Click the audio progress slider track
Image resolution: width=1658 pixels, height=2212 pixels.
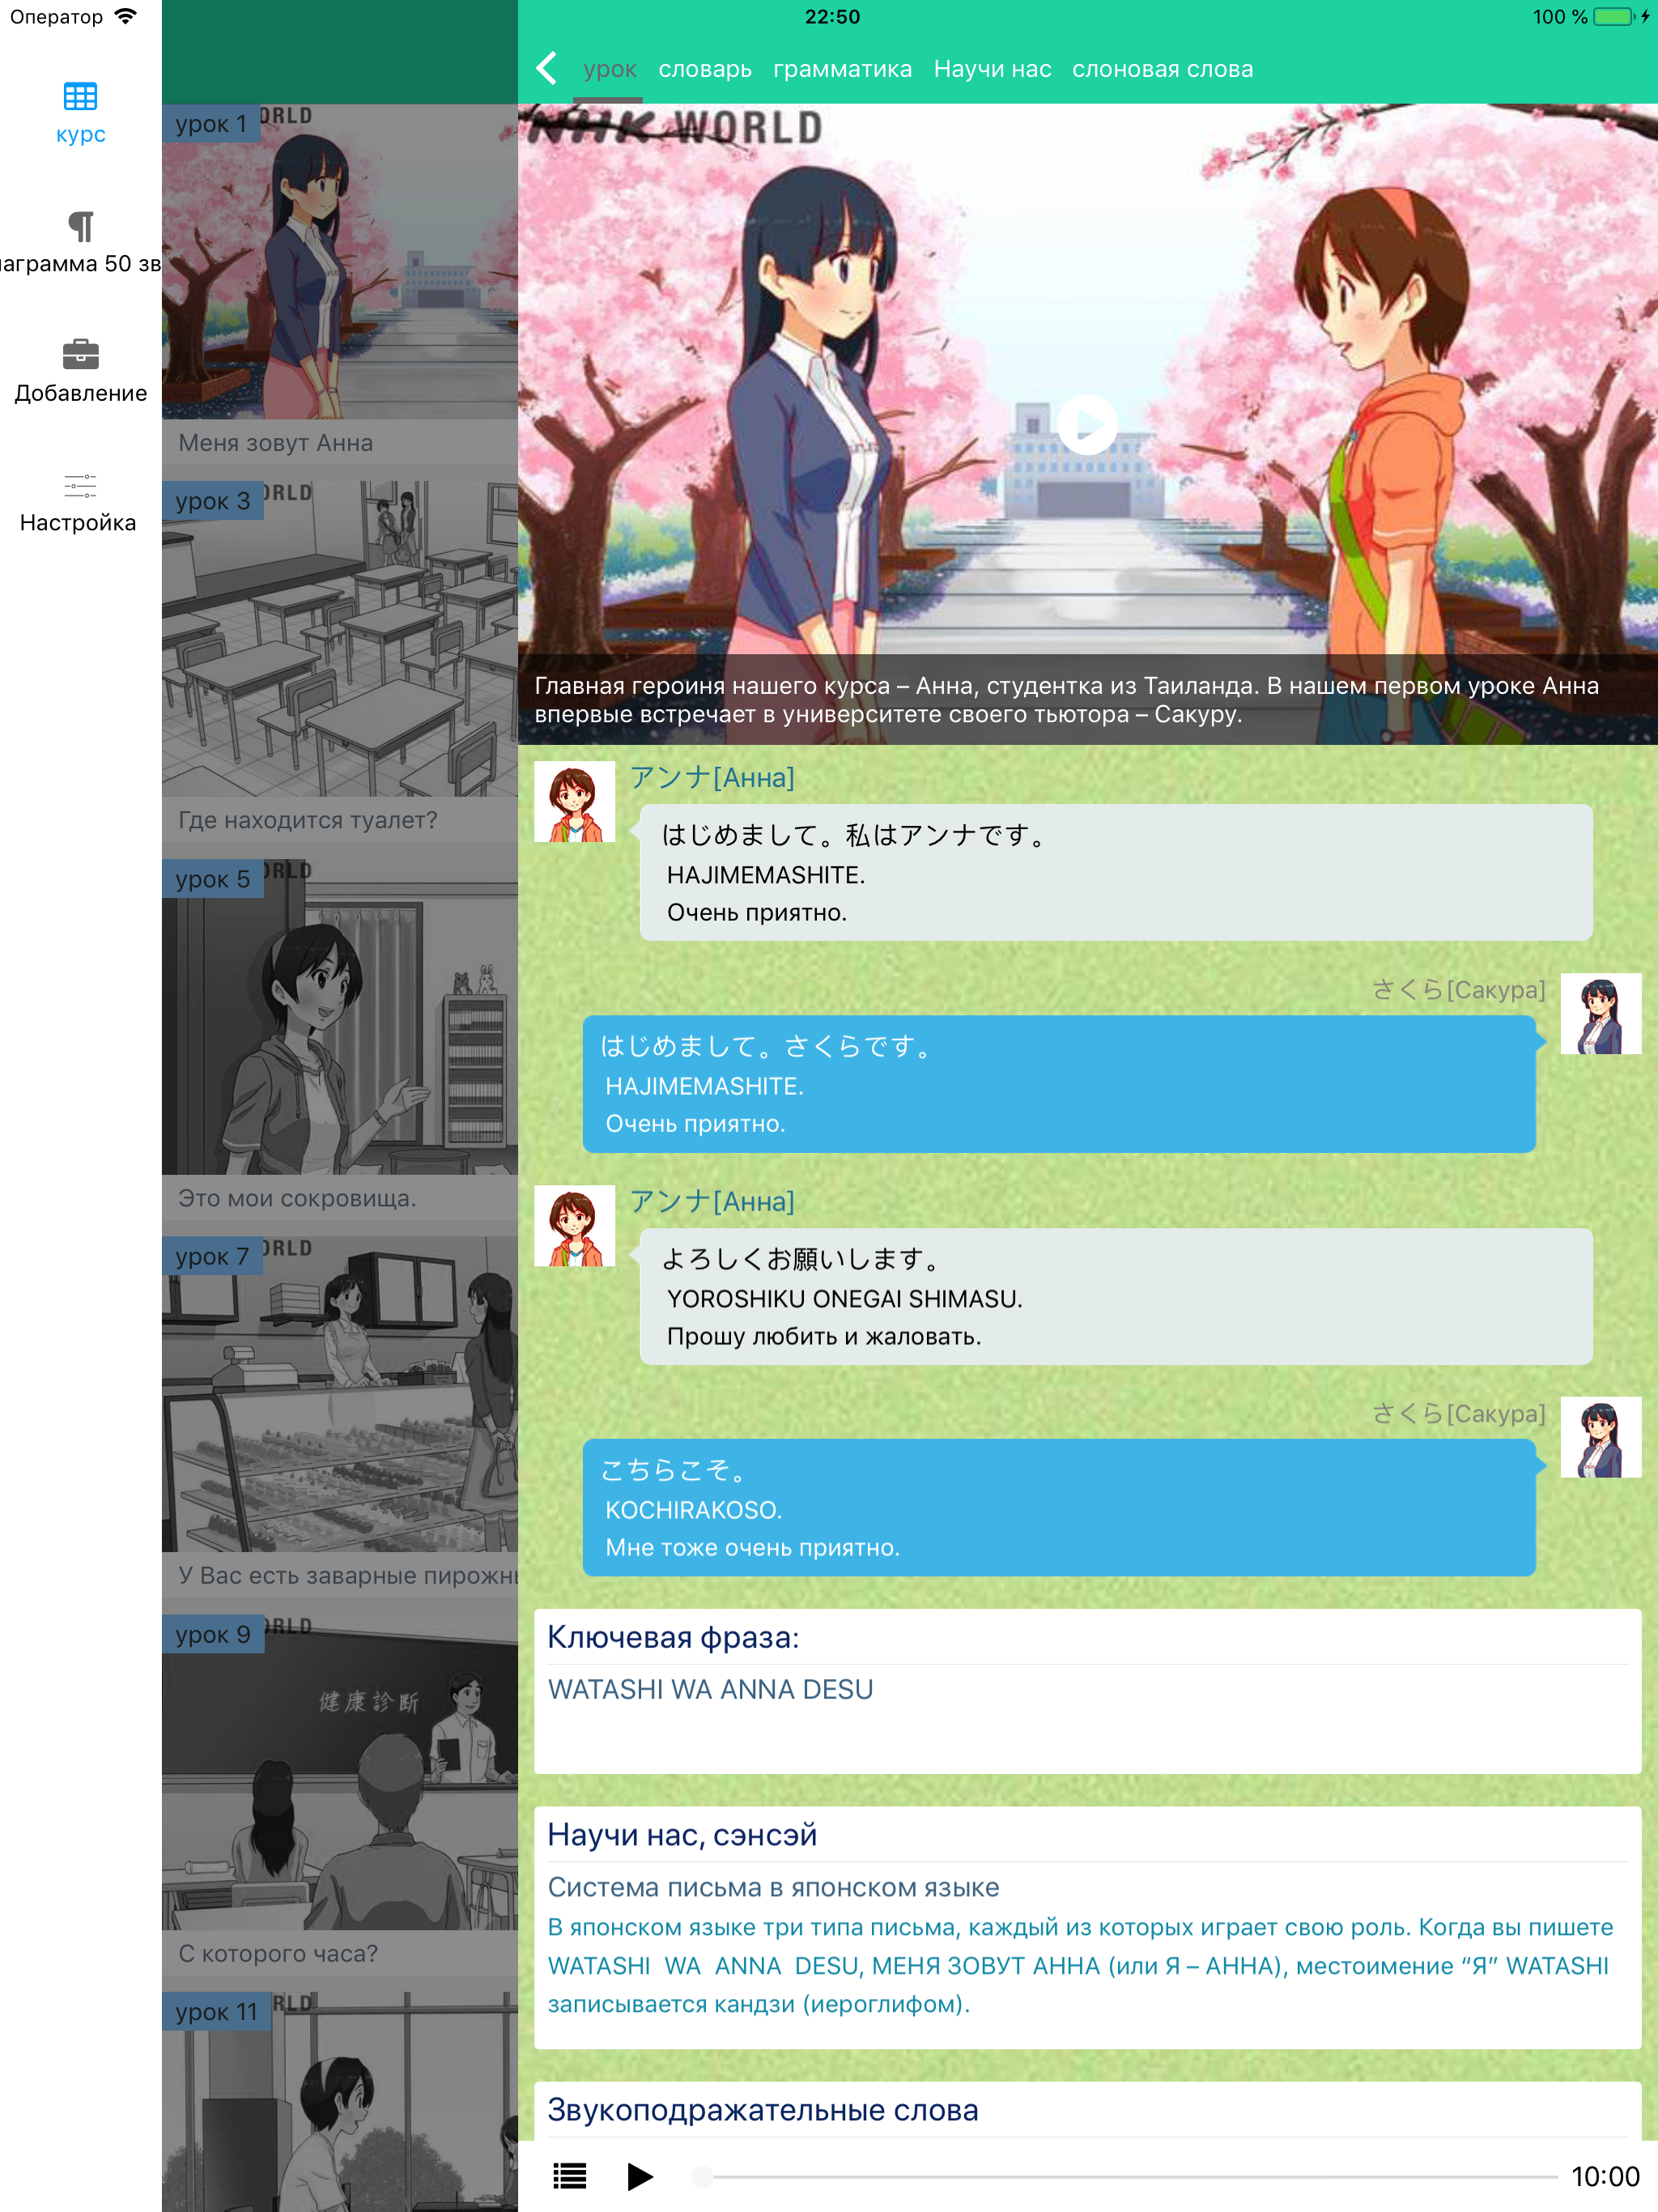coord(1130,2176)
